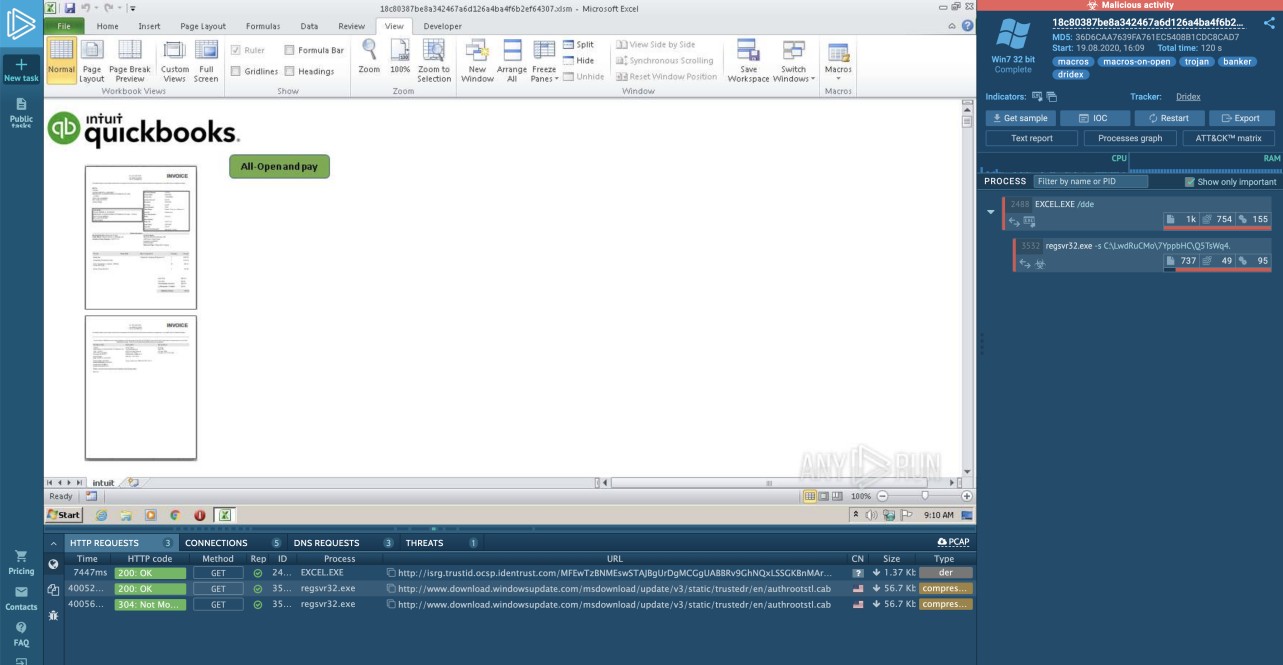This screenshot has width=1283, height=665.
Task: Click zoom in plus button
Action: [966, 496]
